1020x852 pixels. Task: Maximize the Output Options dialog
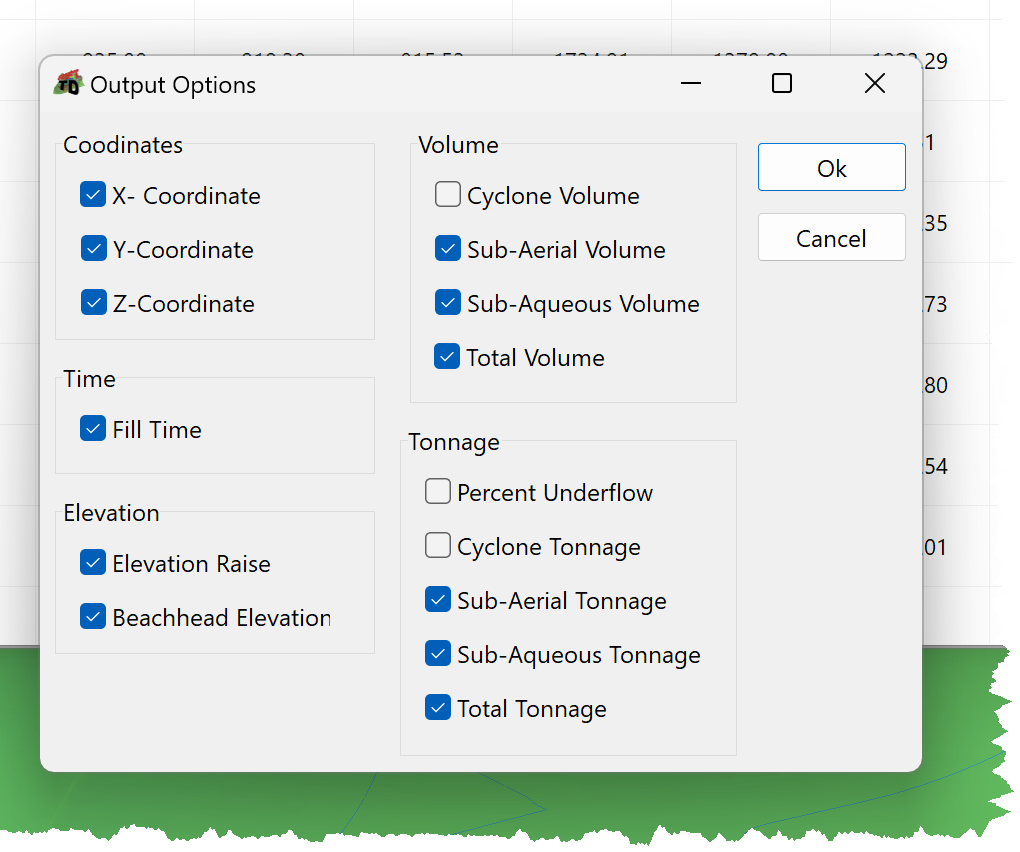(781, 83)
